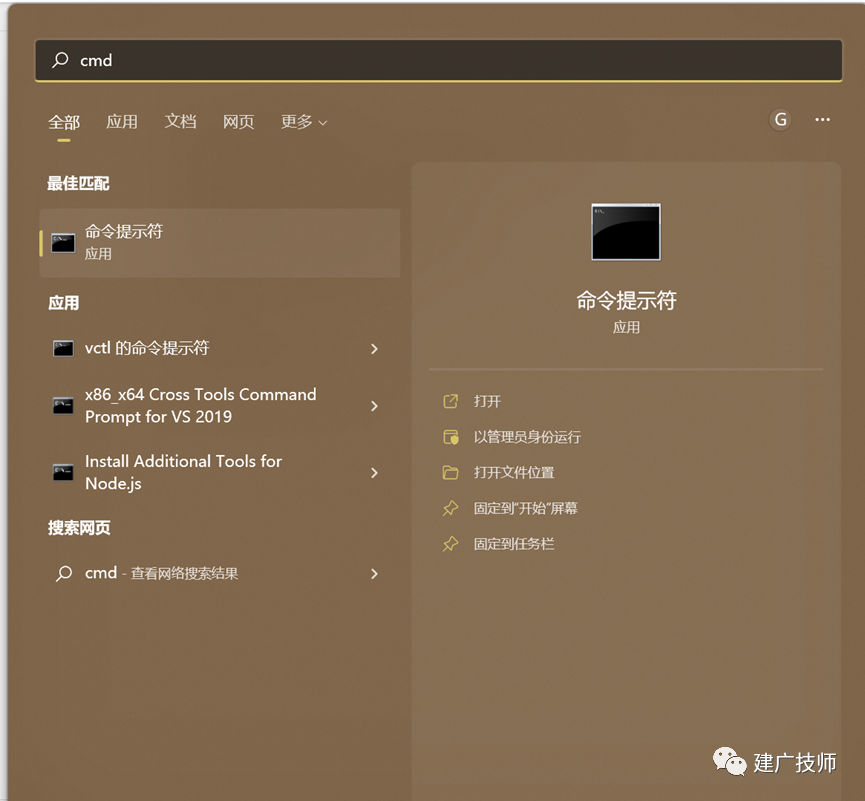865x801 pixels.
Task: Click 固定到"开始"屏幕
Action: [526, 508]
